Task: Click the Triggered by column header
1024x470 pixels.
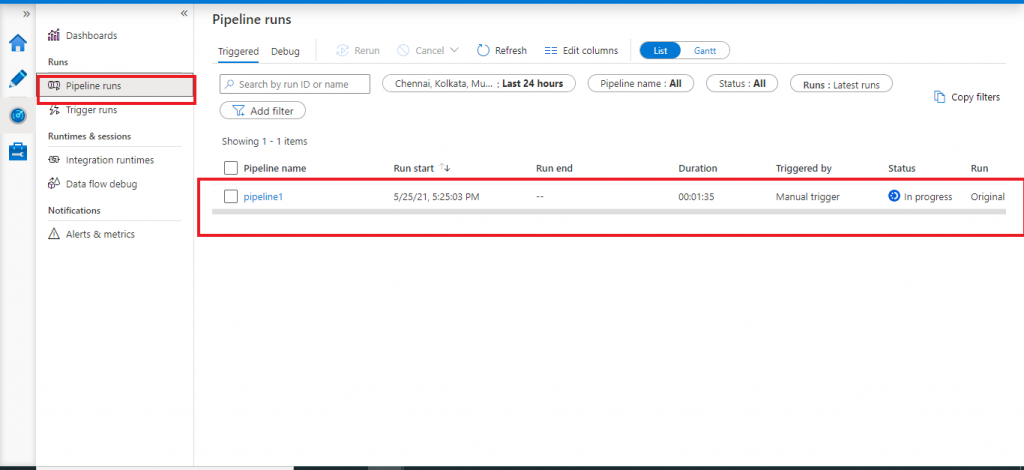Action: (x=803, y=168)
